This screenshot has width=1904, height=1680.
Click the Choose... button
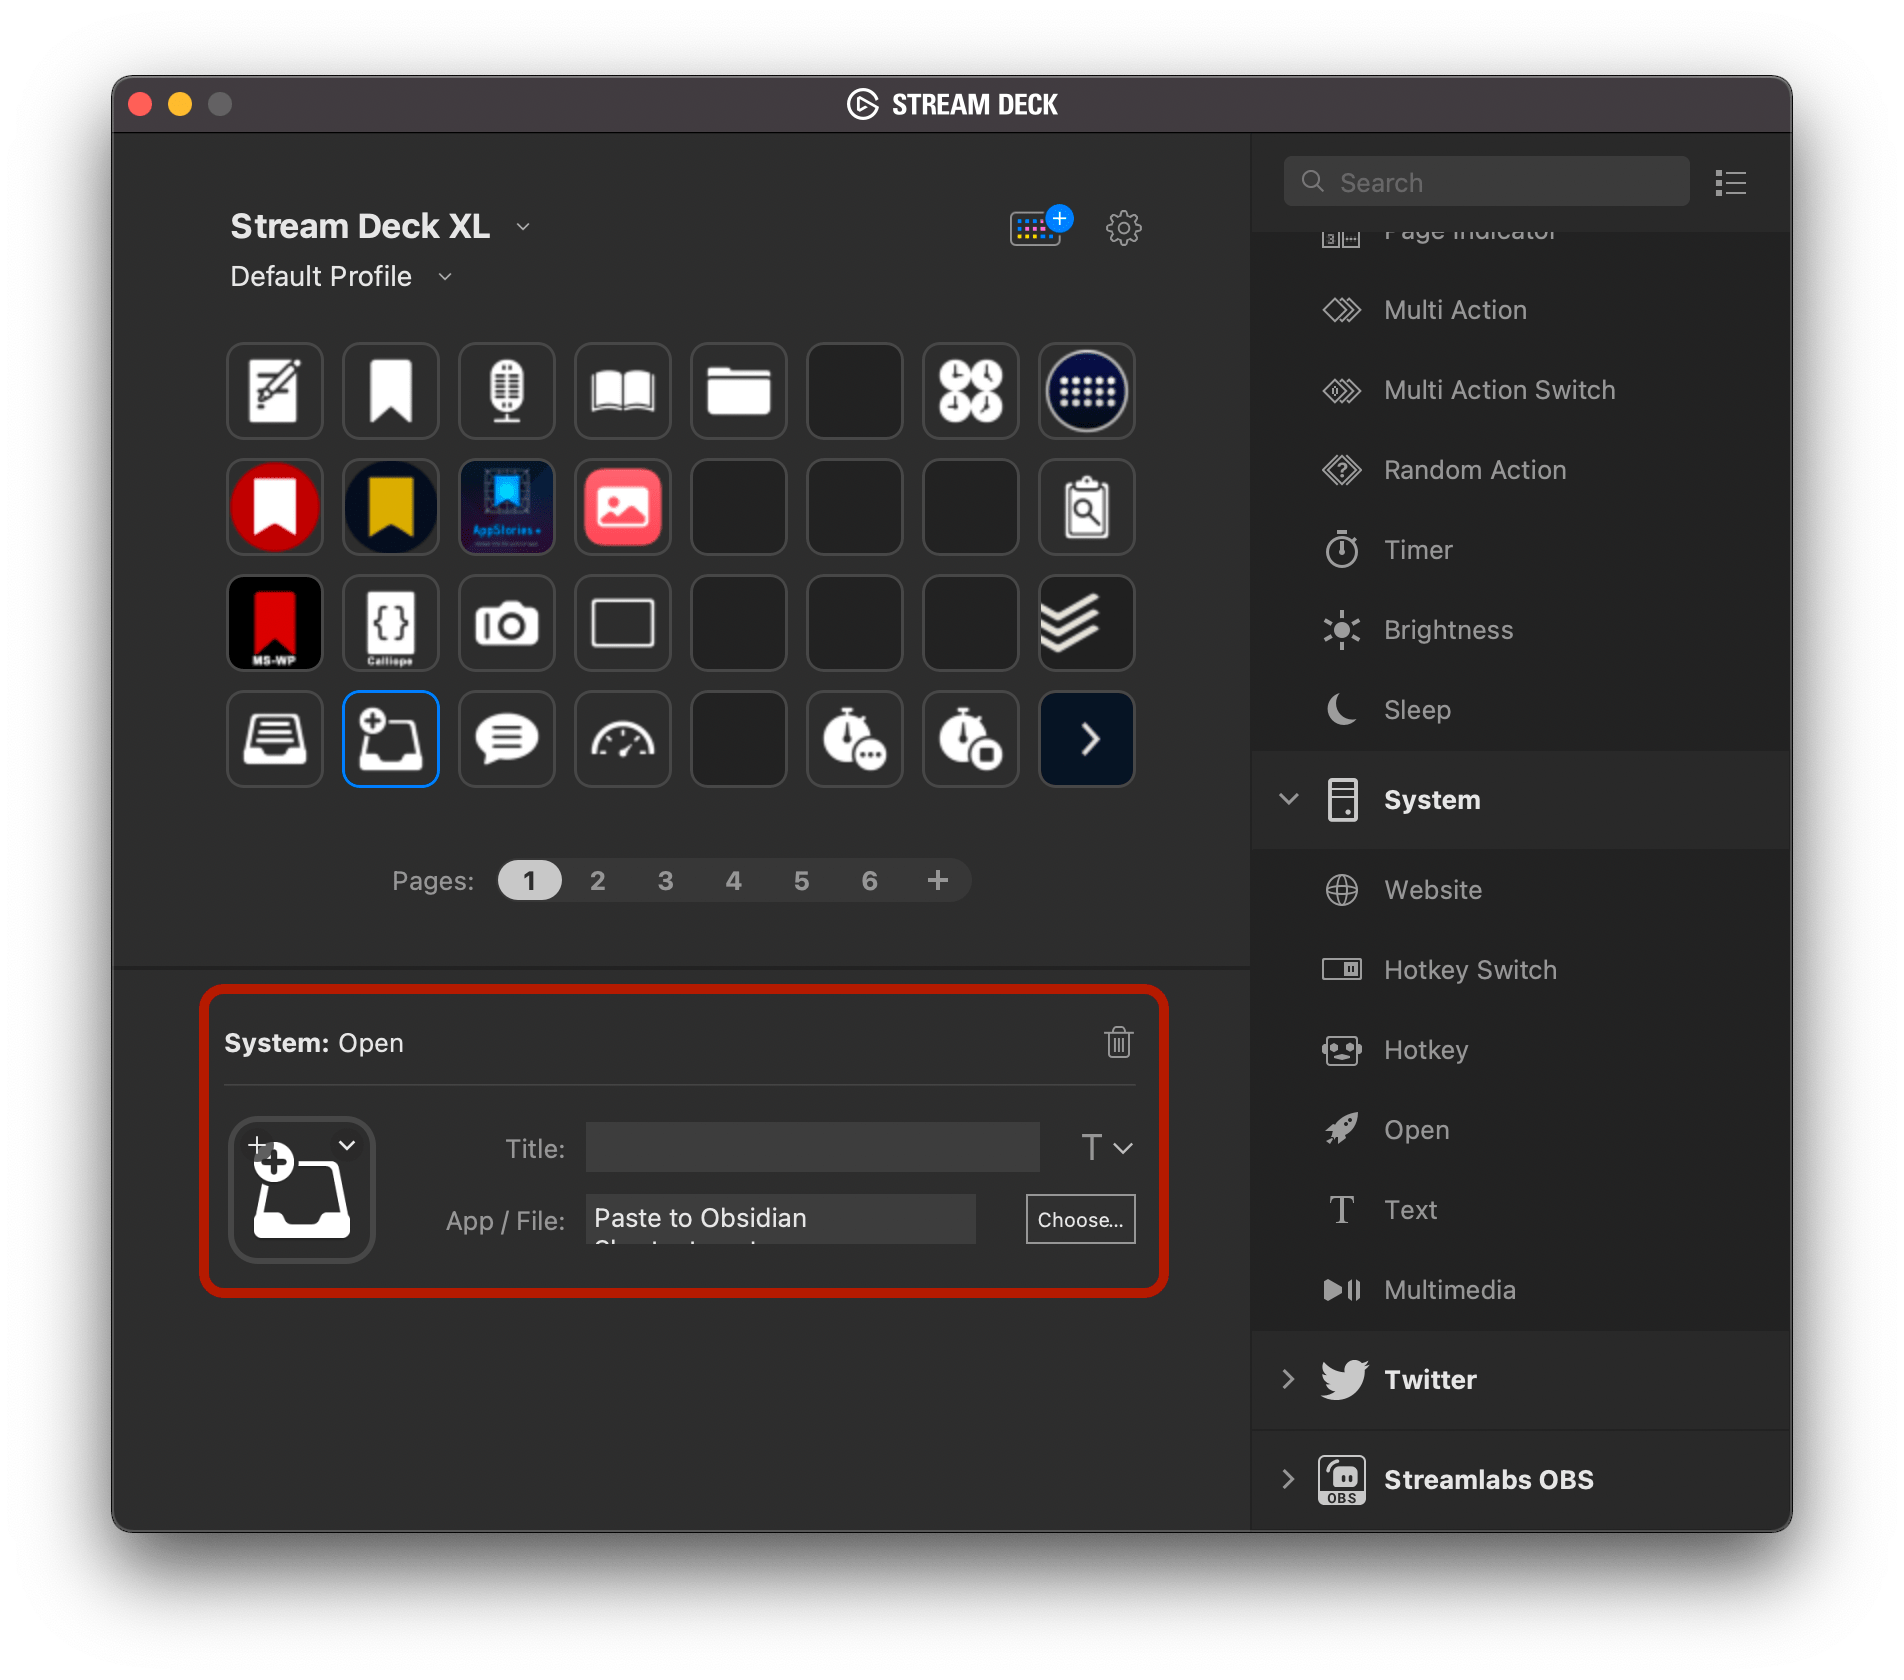pyautogui.click(x=1080, y=1219)
